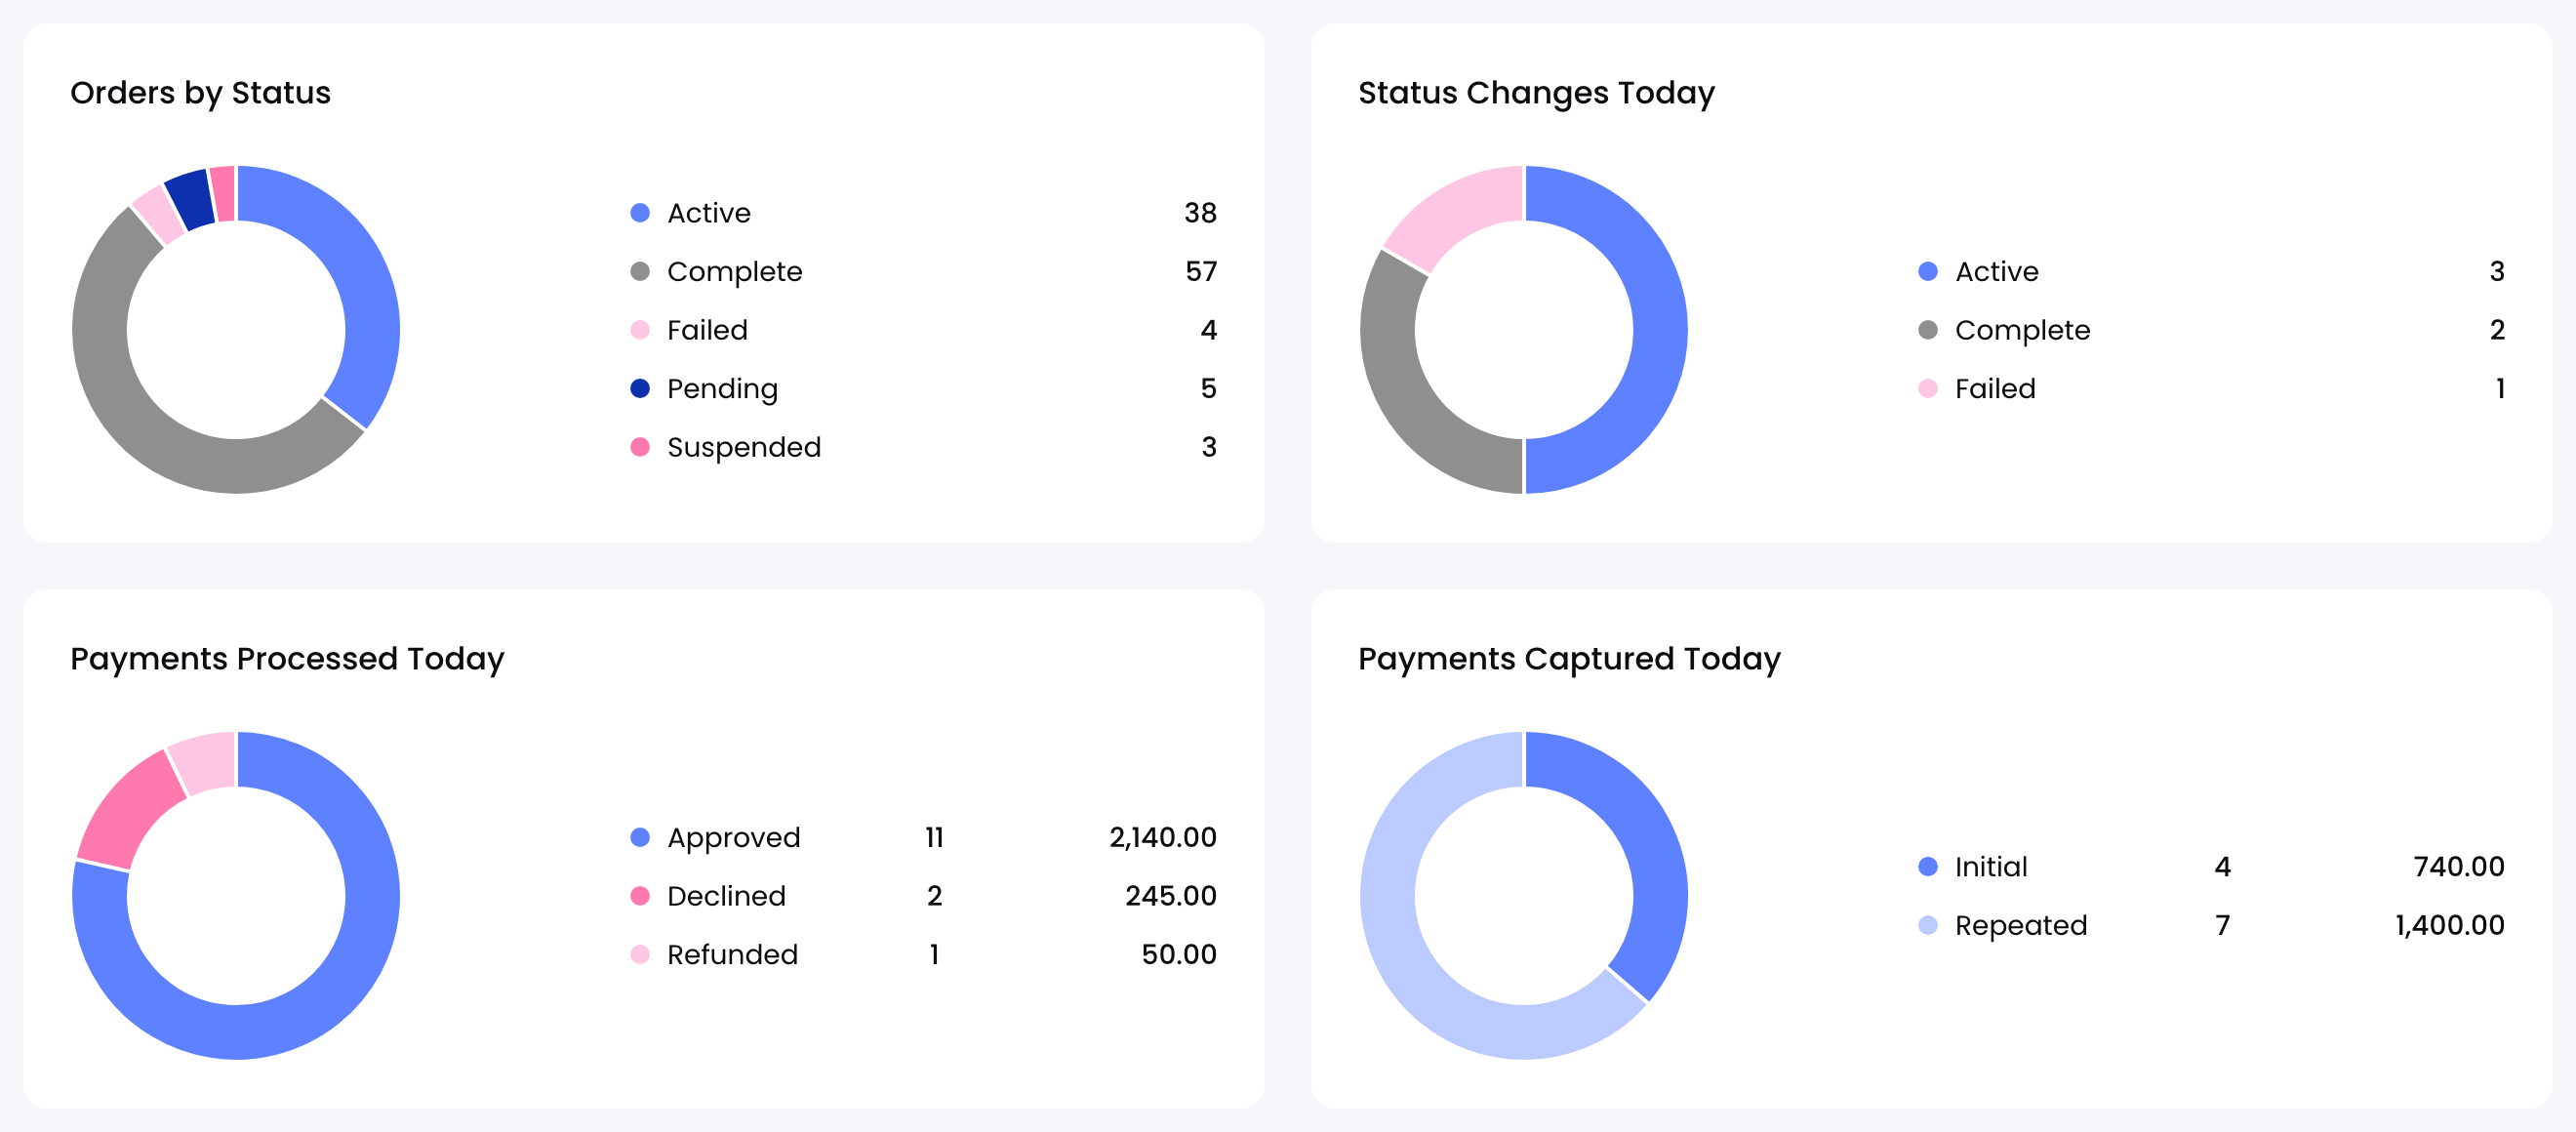Select the grey Complete slice in Status Changes donut
Image resolution: width=2576 pixels, height=1132 pixels.
1405,400
